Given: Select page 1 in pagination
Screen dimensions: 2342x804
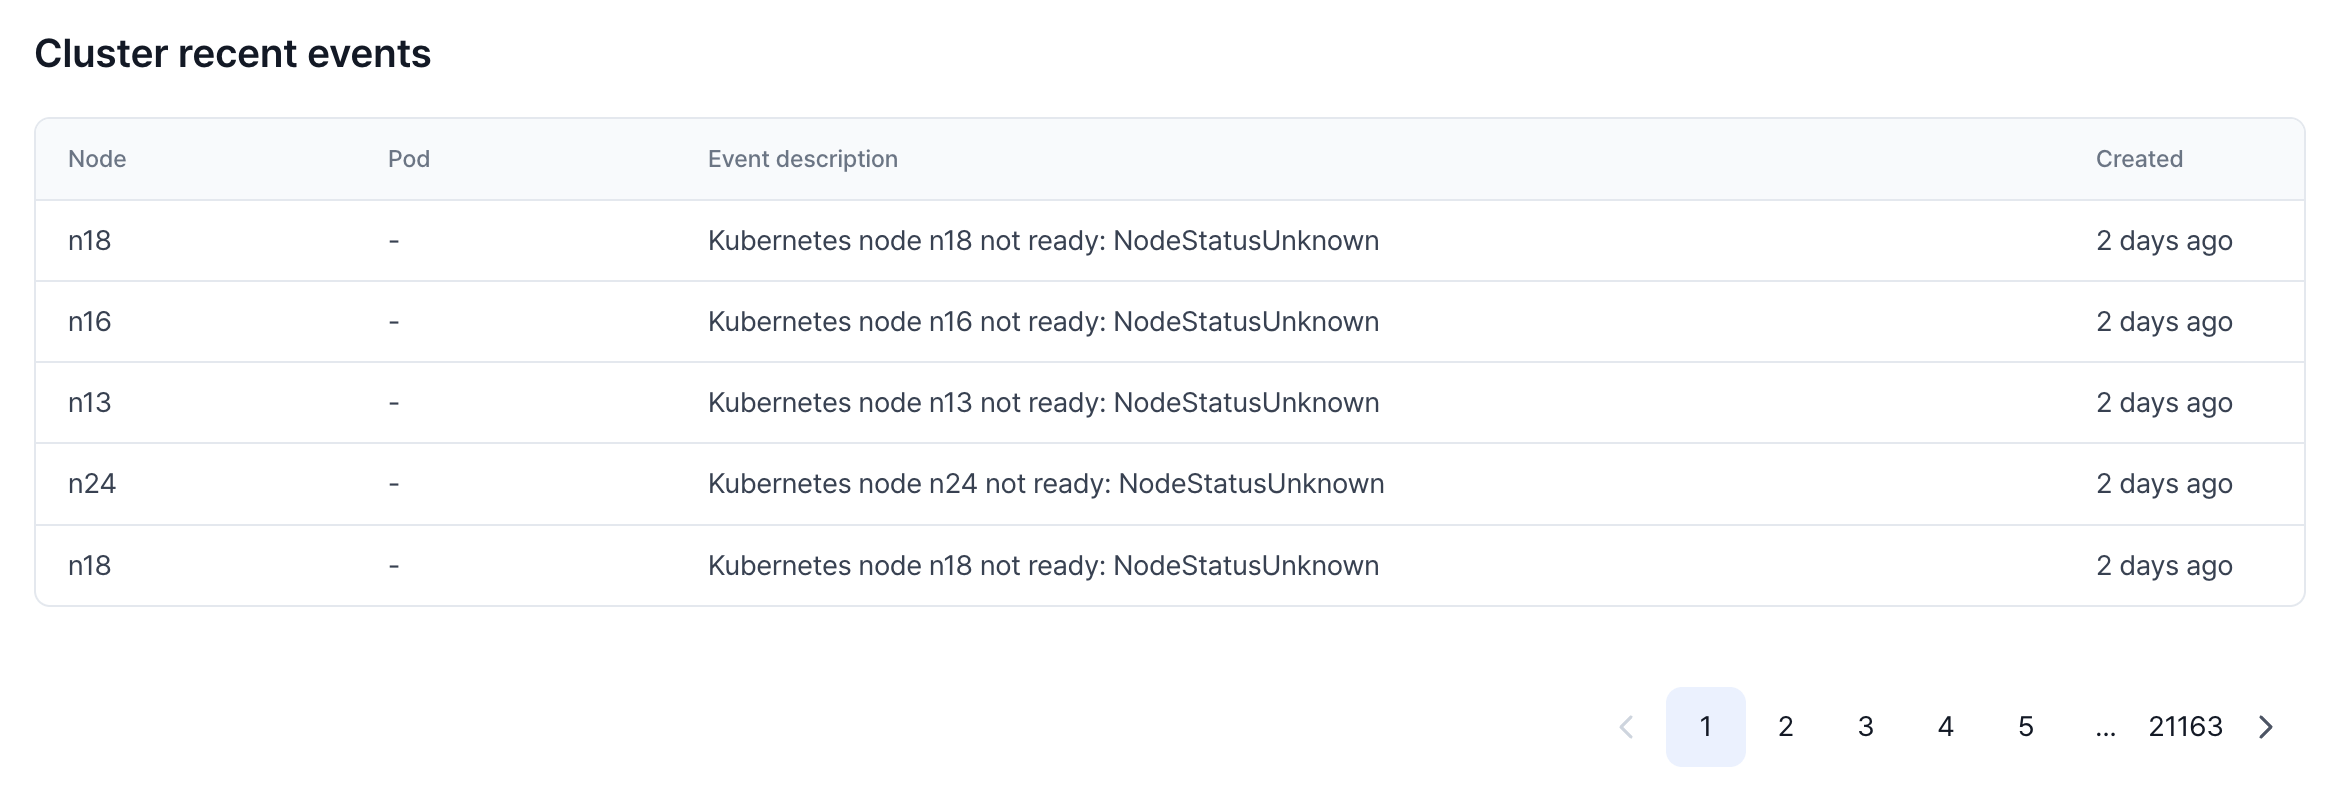Looking at the screenshot, I should click(1705, 727).
